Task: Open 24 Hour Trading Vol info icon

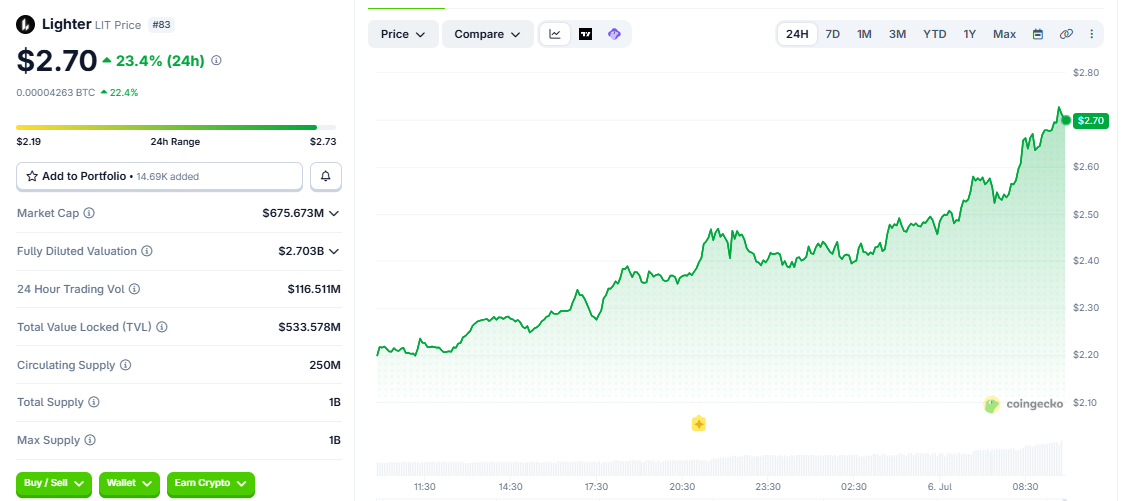Action: click(134, 289)
